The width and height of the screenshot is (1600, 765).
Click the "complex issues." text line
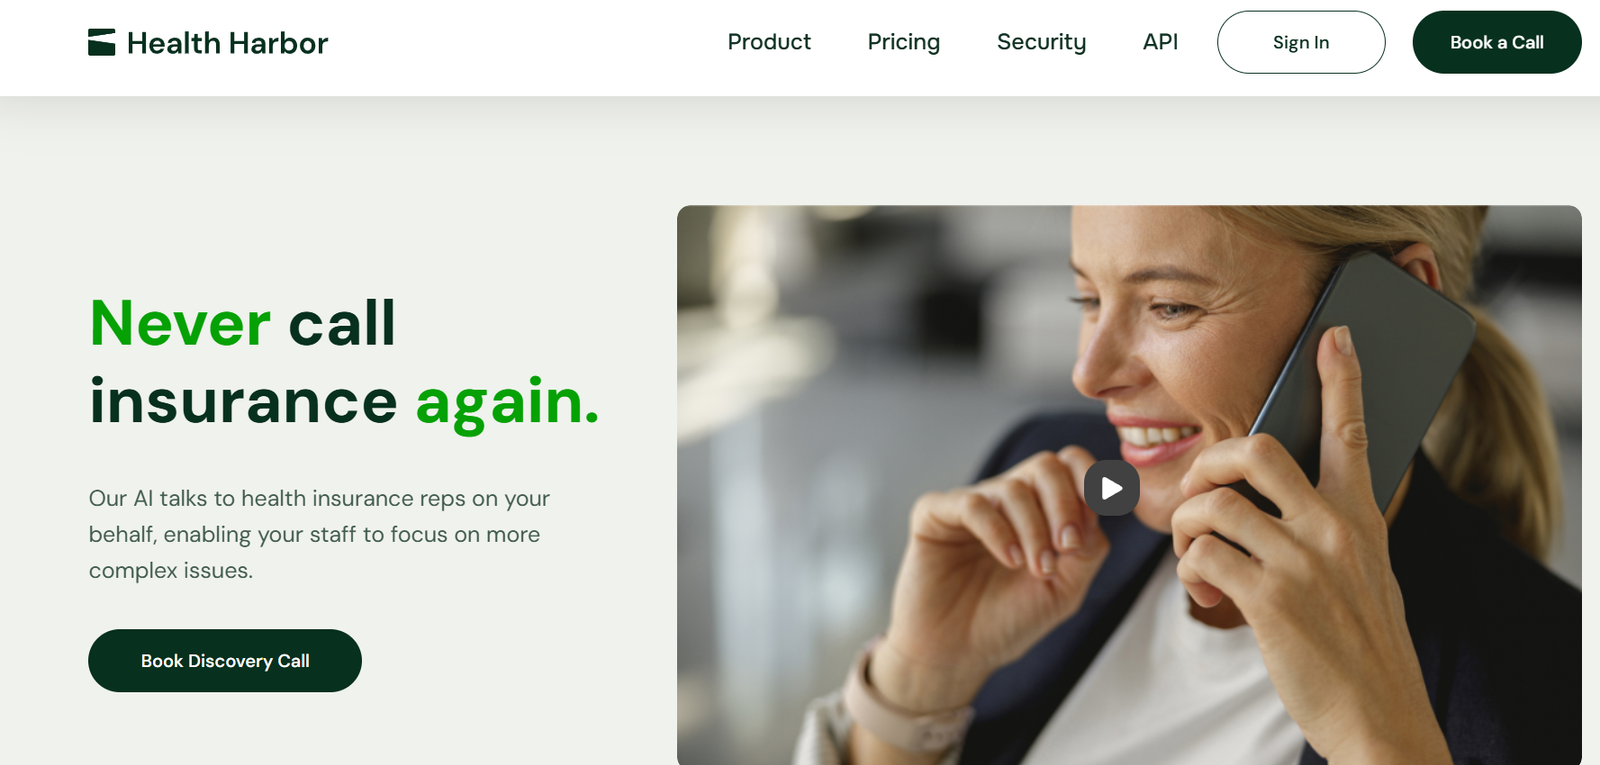point(171,571)
